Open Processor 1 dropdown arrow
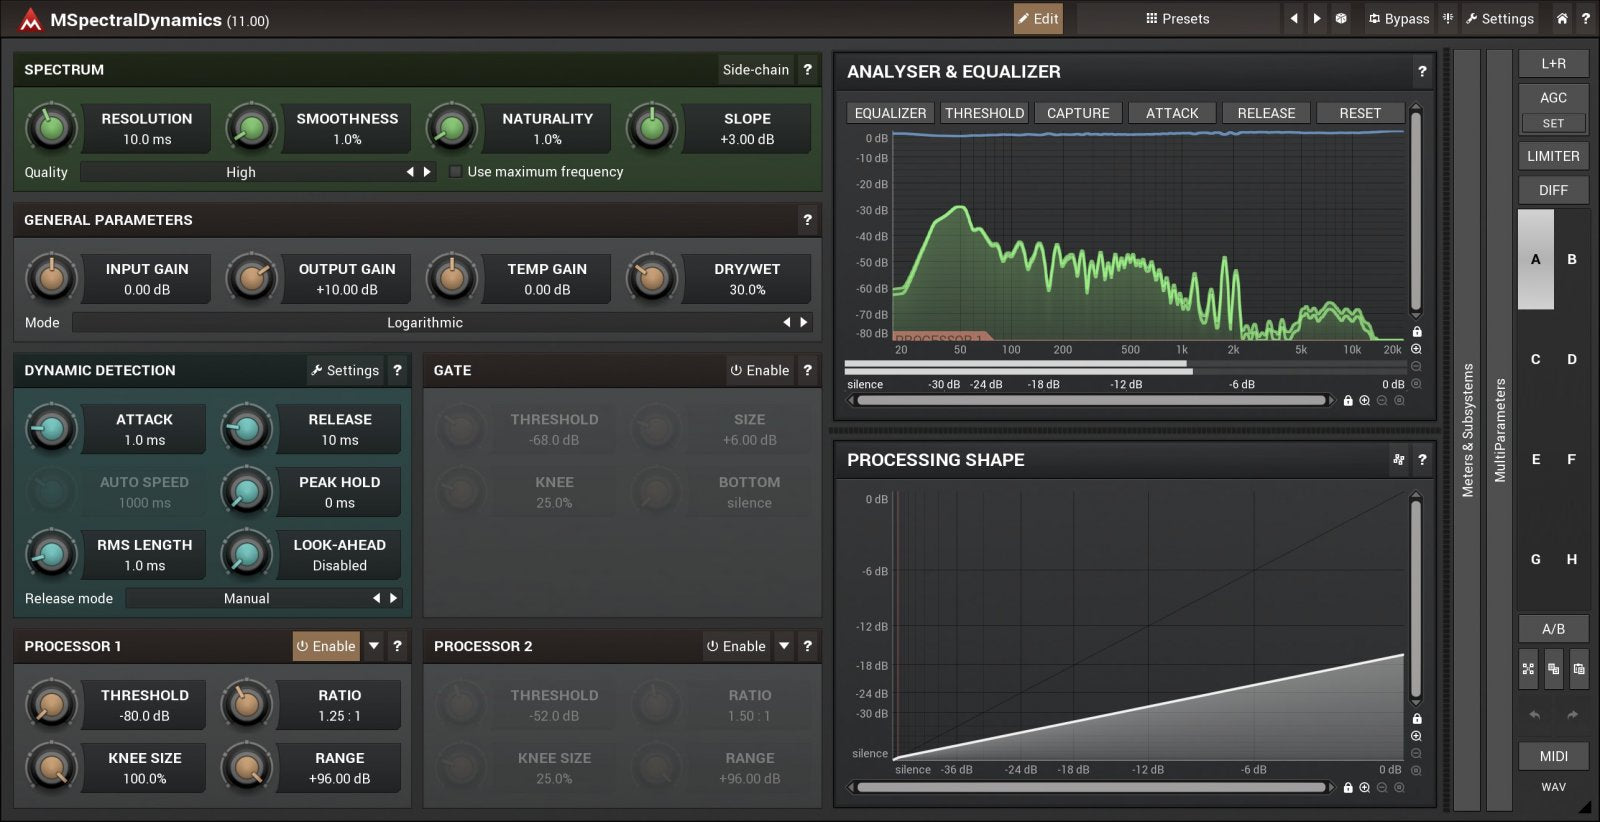The height and width of the screenshot is (822, 1600). (x=374, y=646)
